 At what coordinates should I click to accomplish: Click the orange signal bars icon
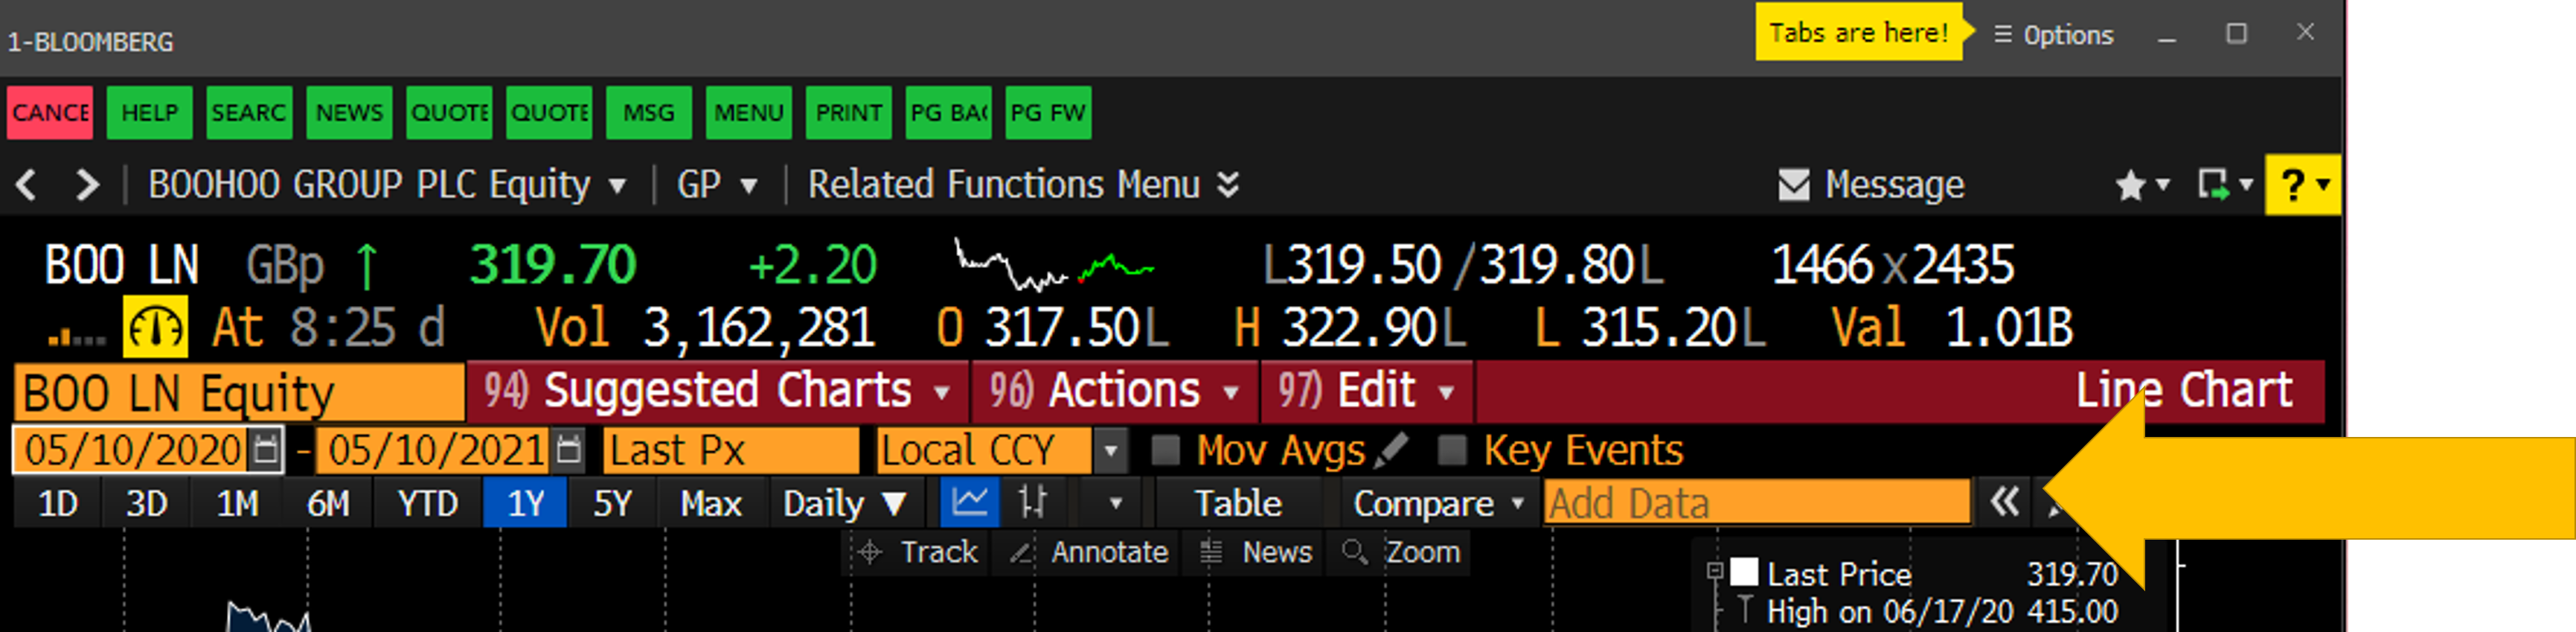click(77, 337)
